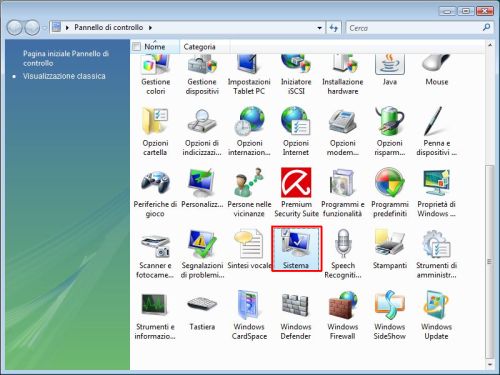Screen dimensions: 500x375
Task: Open Pagina iniziale Pannello di controllo link
Action: click(x=66, y=58)
